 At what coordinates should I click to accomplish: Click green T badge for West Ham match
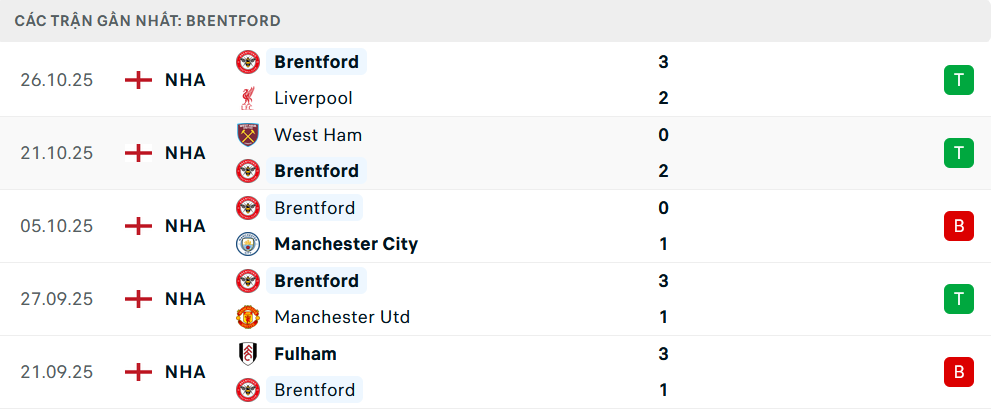tap(958, 153)
